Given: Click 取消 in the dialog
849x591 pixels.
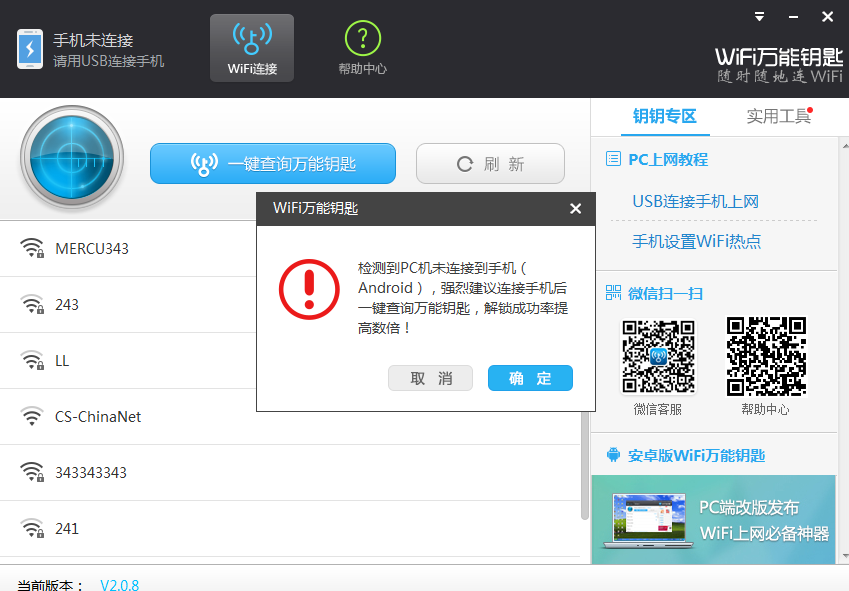Looking at the screenshot, I should pos(430,378).
